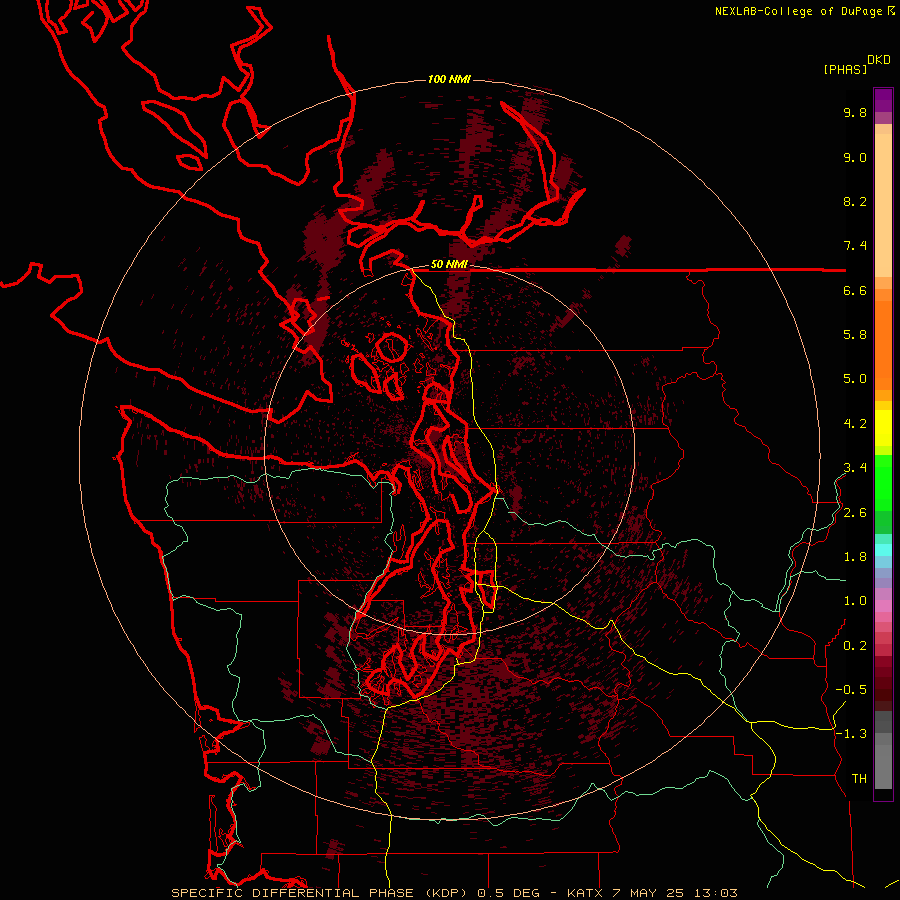Screen dimensions: 900x900
Task: Click the yellow segment of the color scale
Action: (883, 428)
